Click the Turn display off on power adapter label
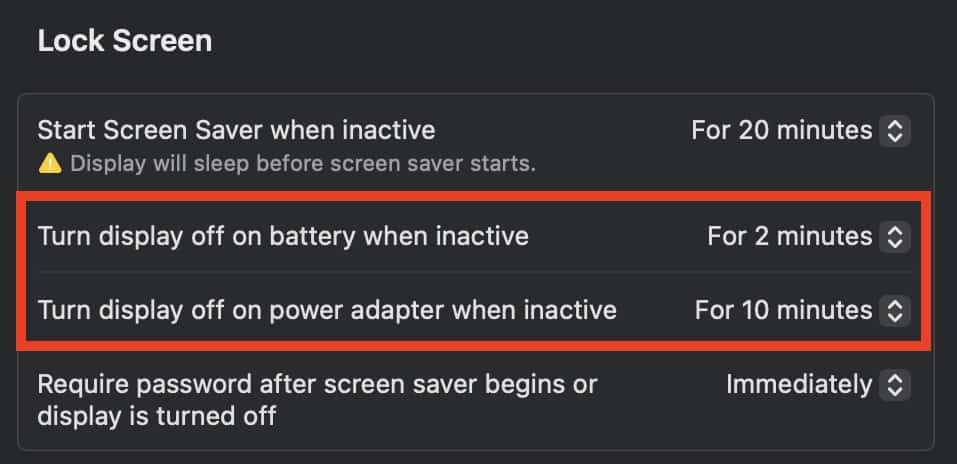This screenshot has height=464, width=957. point(327,310)
